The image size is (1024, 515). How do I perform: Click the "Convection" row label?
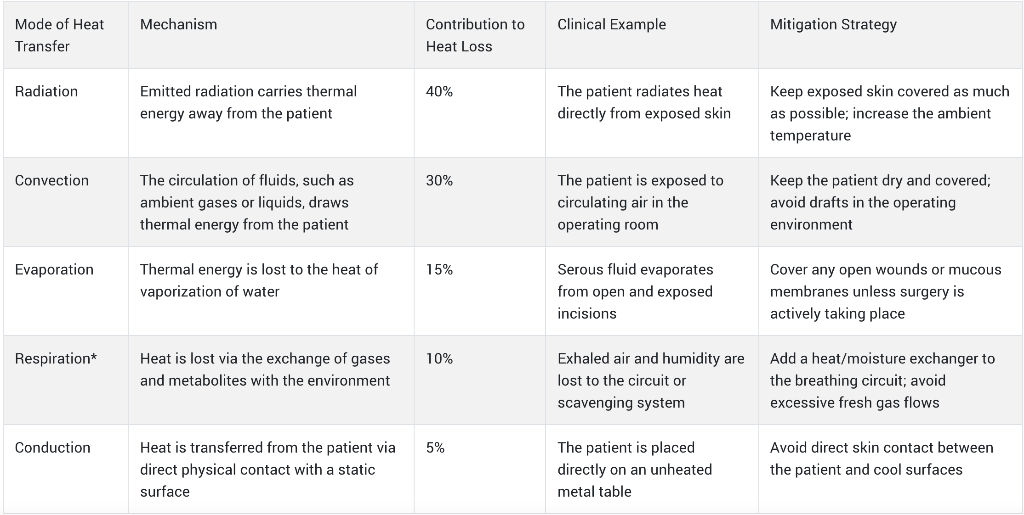coord(52,180)
